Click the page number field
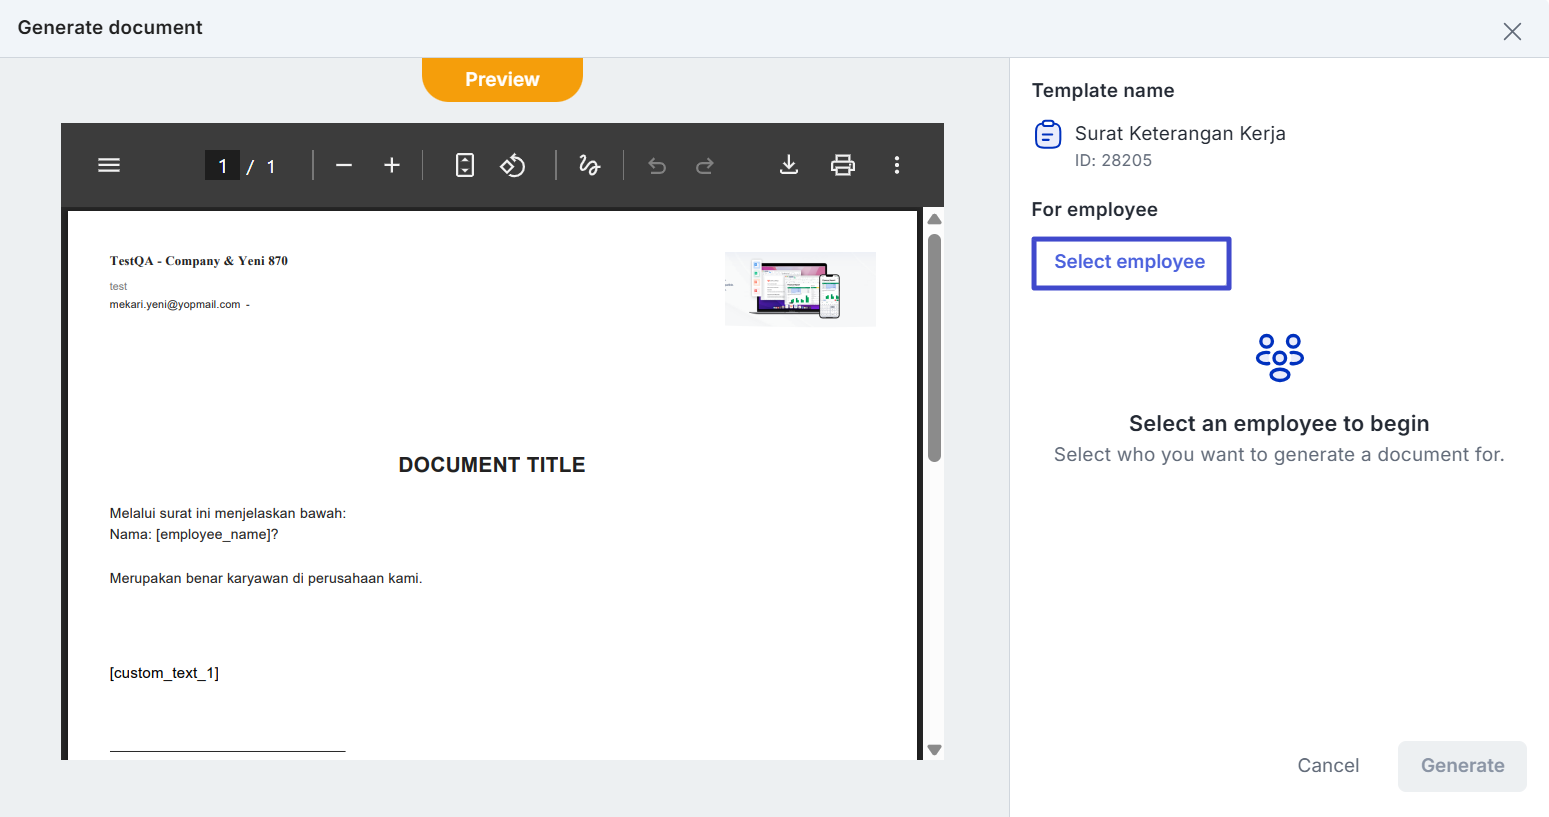The height and width of the screenshot is (817, 1549). click(x=222, y=166)
